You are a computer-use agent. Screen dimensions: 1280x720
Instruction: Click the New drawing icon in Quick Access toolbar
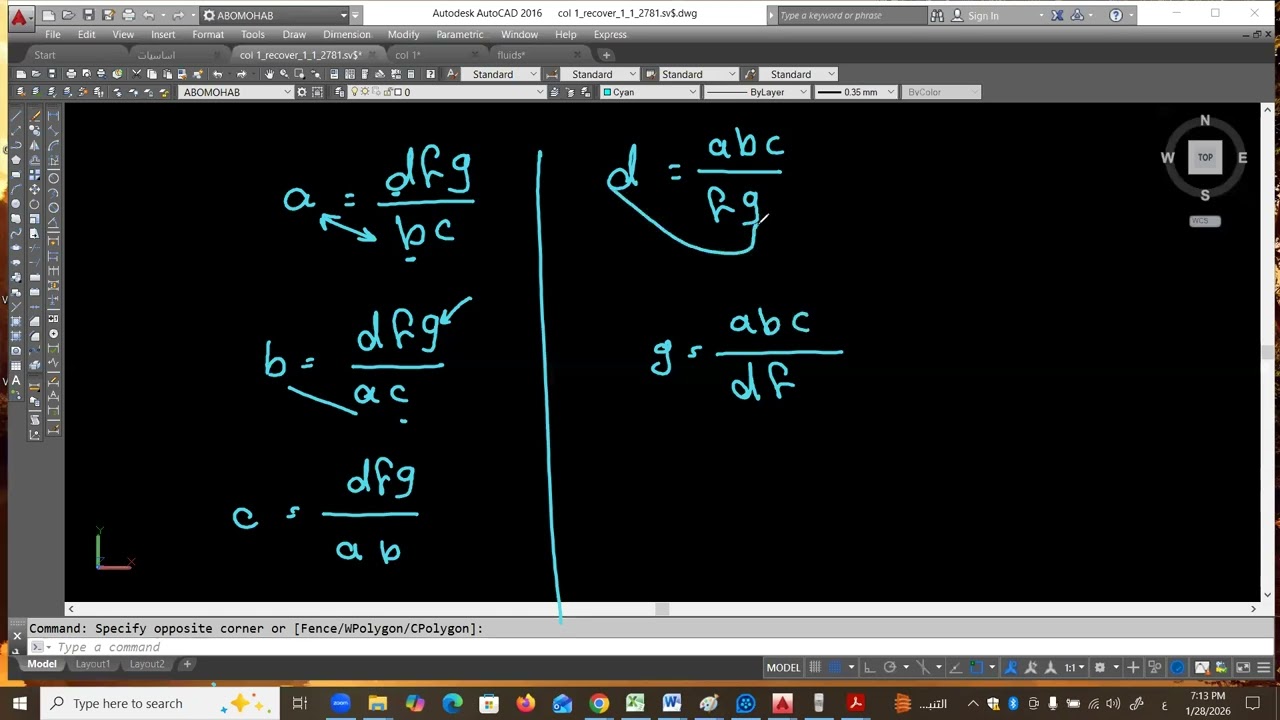pyautogui.click(x=48, y=15)
